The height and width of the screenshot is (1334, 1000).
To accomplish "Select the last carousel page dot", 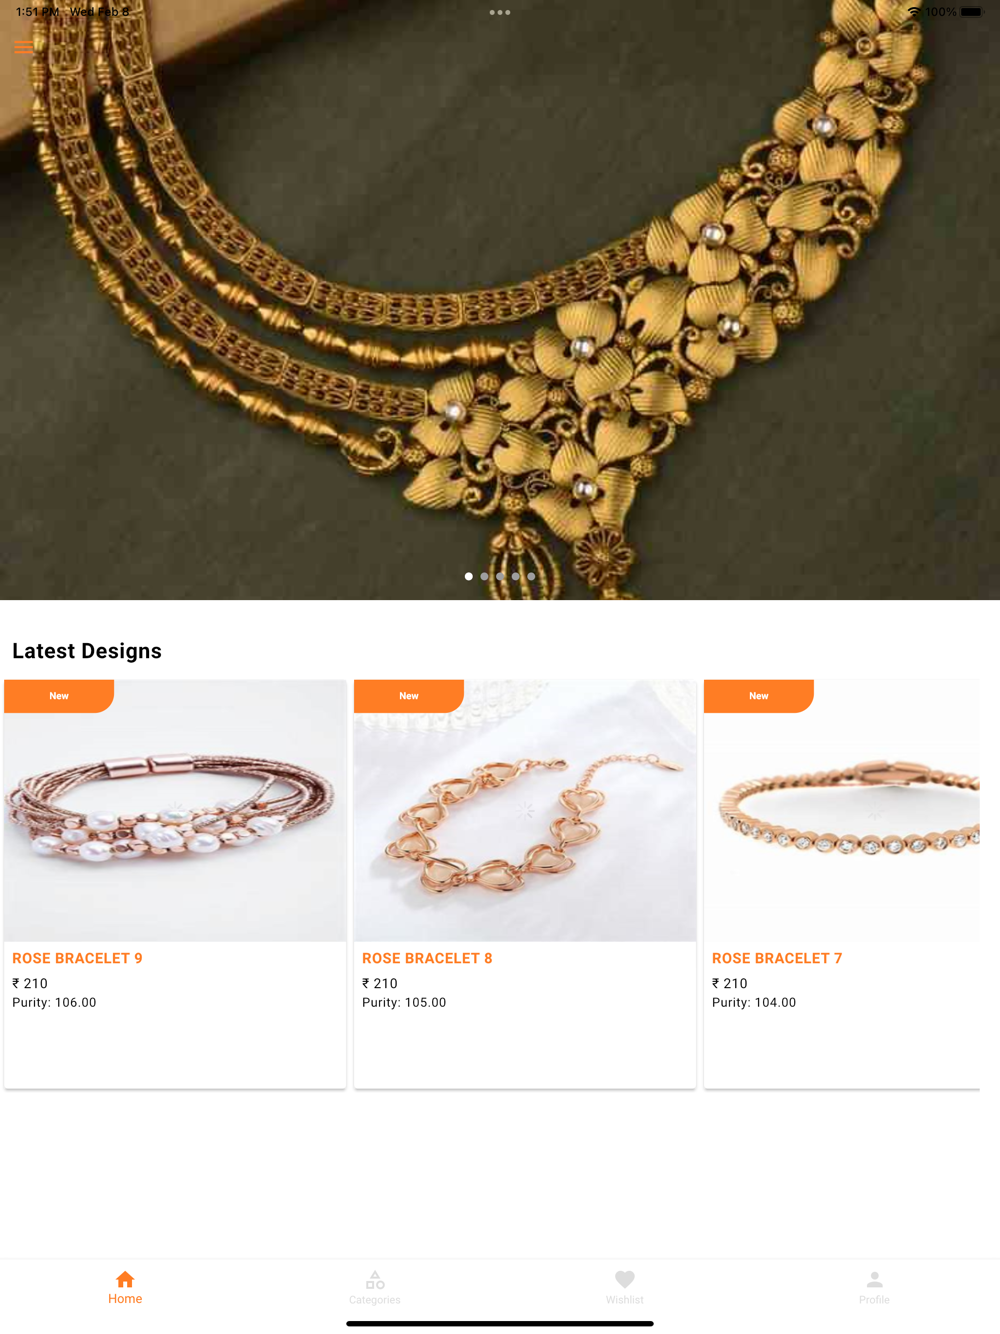I will (531, 576).
